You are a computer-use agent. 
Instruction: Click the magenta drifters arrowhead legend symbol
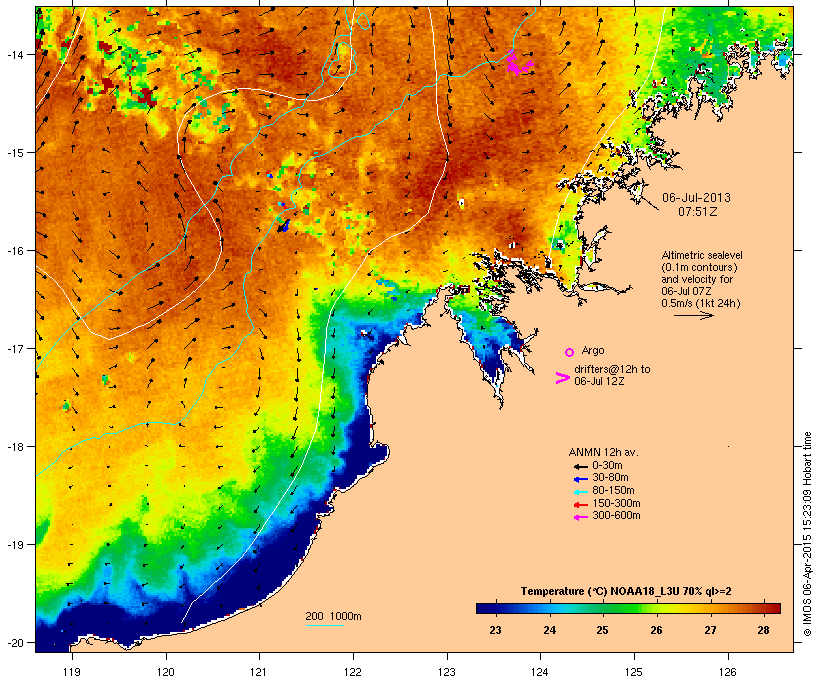(x=563, y=378)
